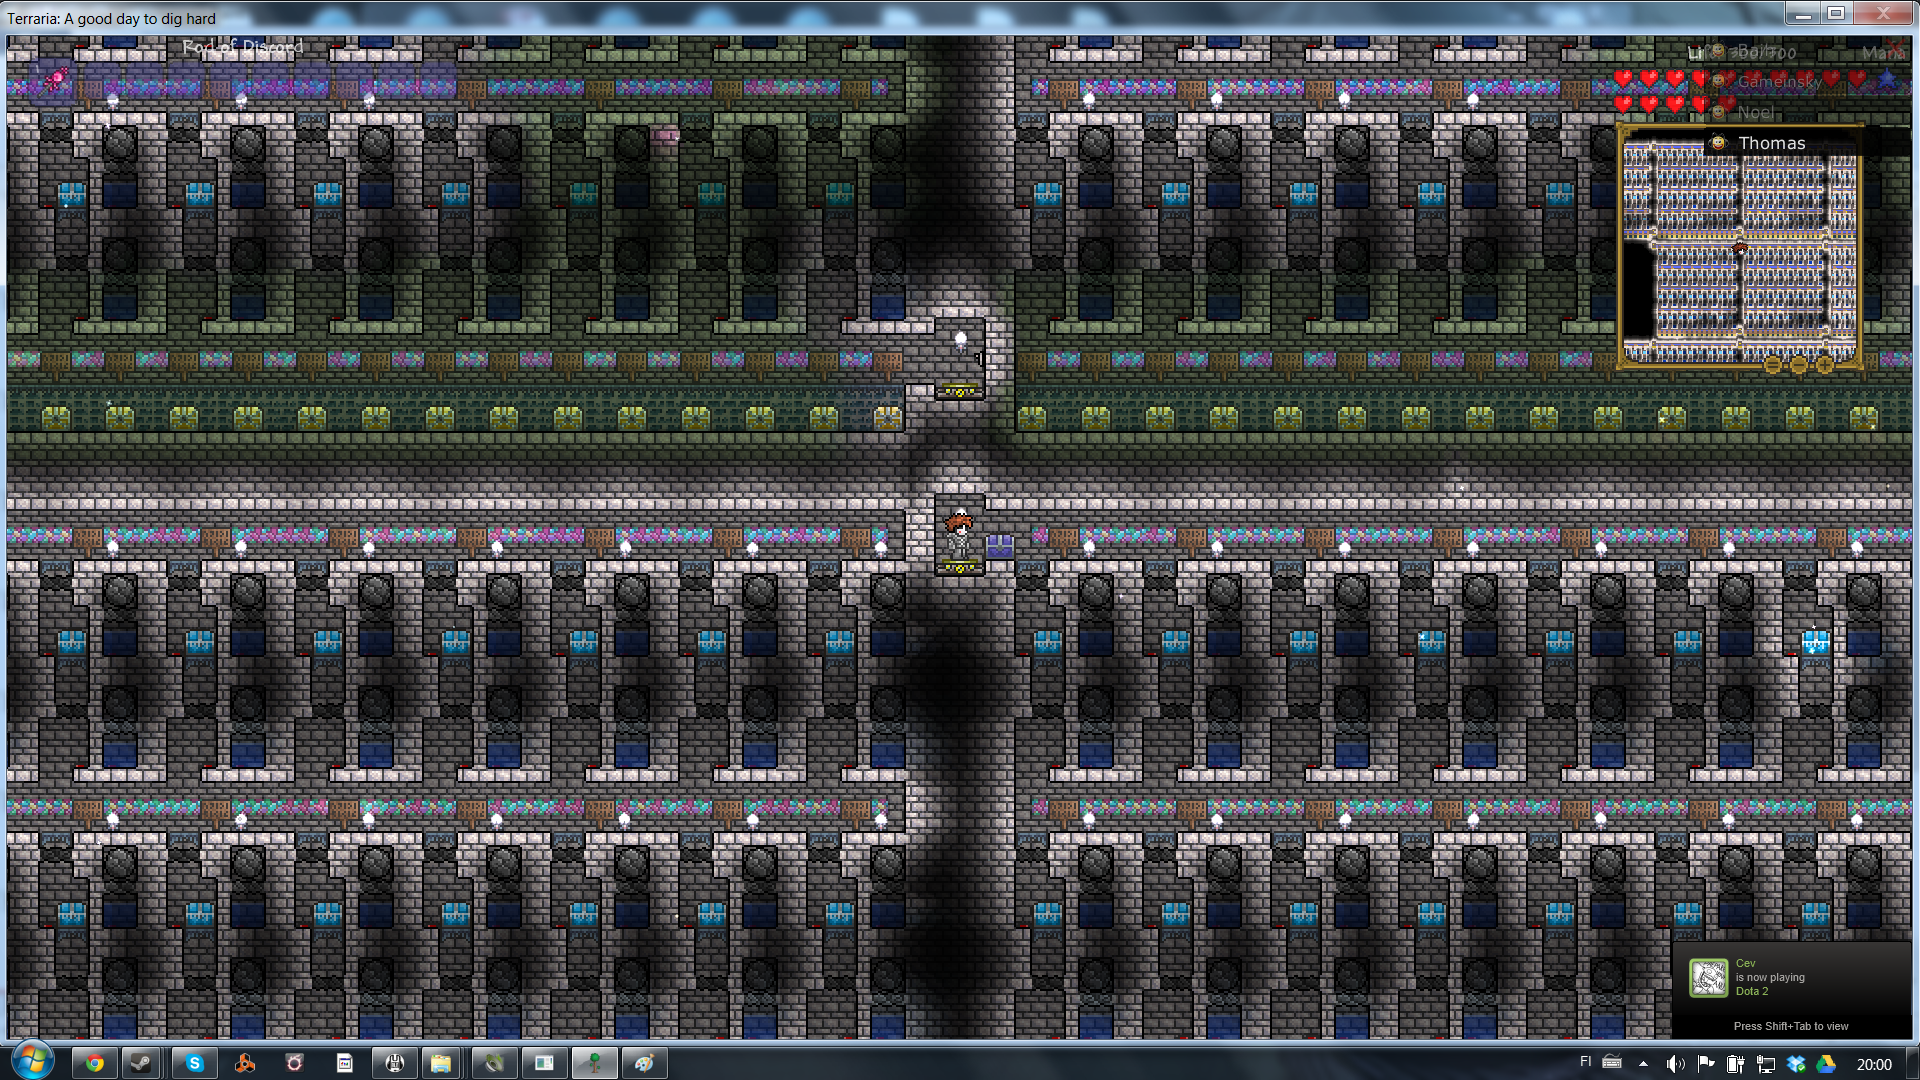
Task: Click the Terraria tree taskbar icon
Action: 594,1063
